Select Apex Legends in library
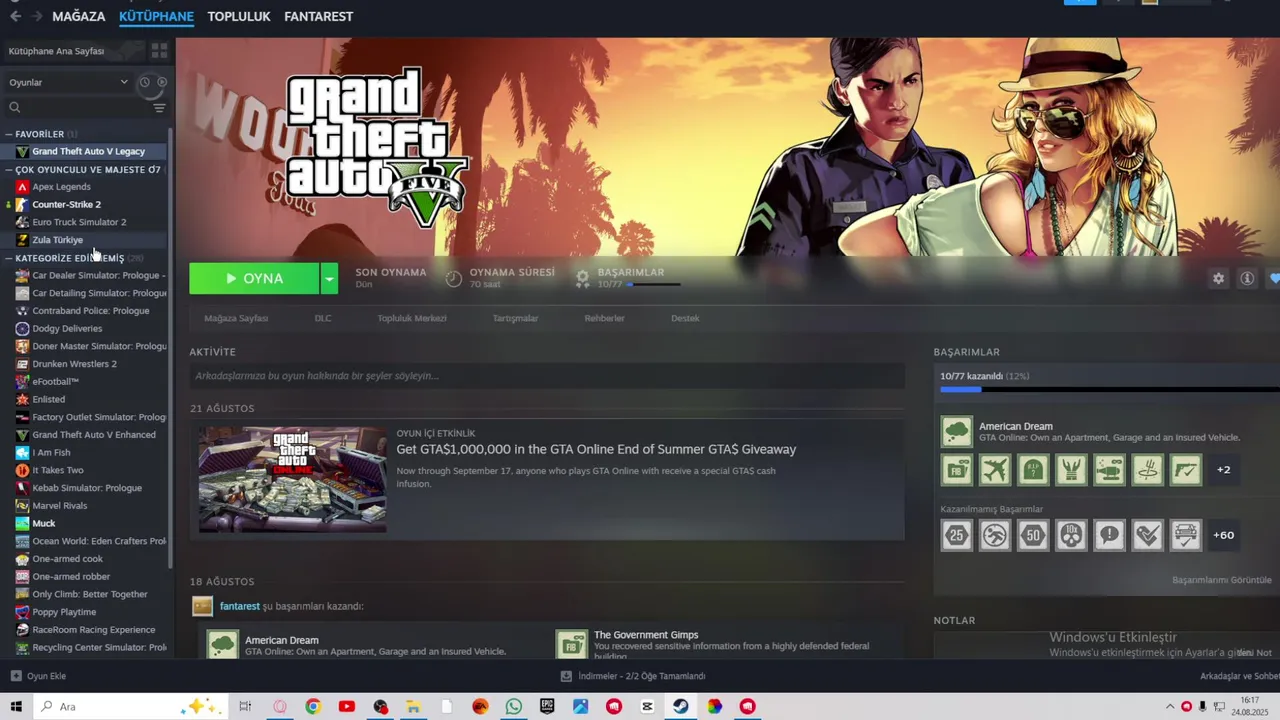 click(x=61, y=186)
